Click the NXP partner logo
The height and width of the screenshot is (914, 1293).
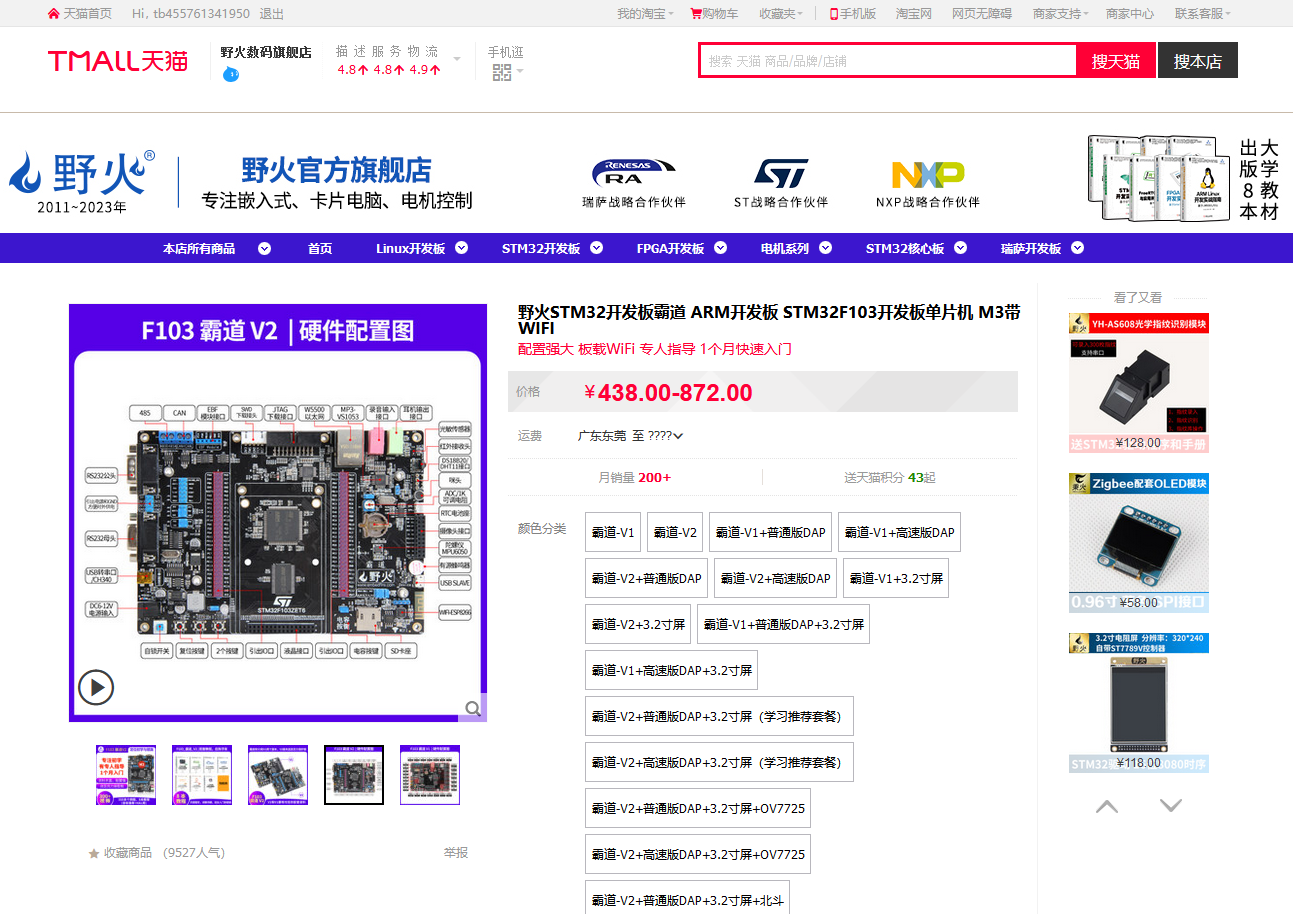pos(928,174)
